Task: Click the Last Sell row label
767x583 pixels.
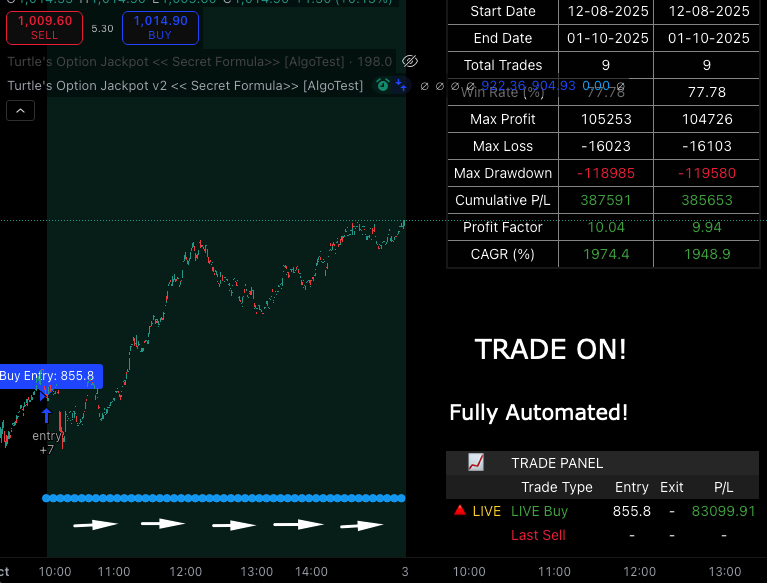Action: click(x=538, y=535)
